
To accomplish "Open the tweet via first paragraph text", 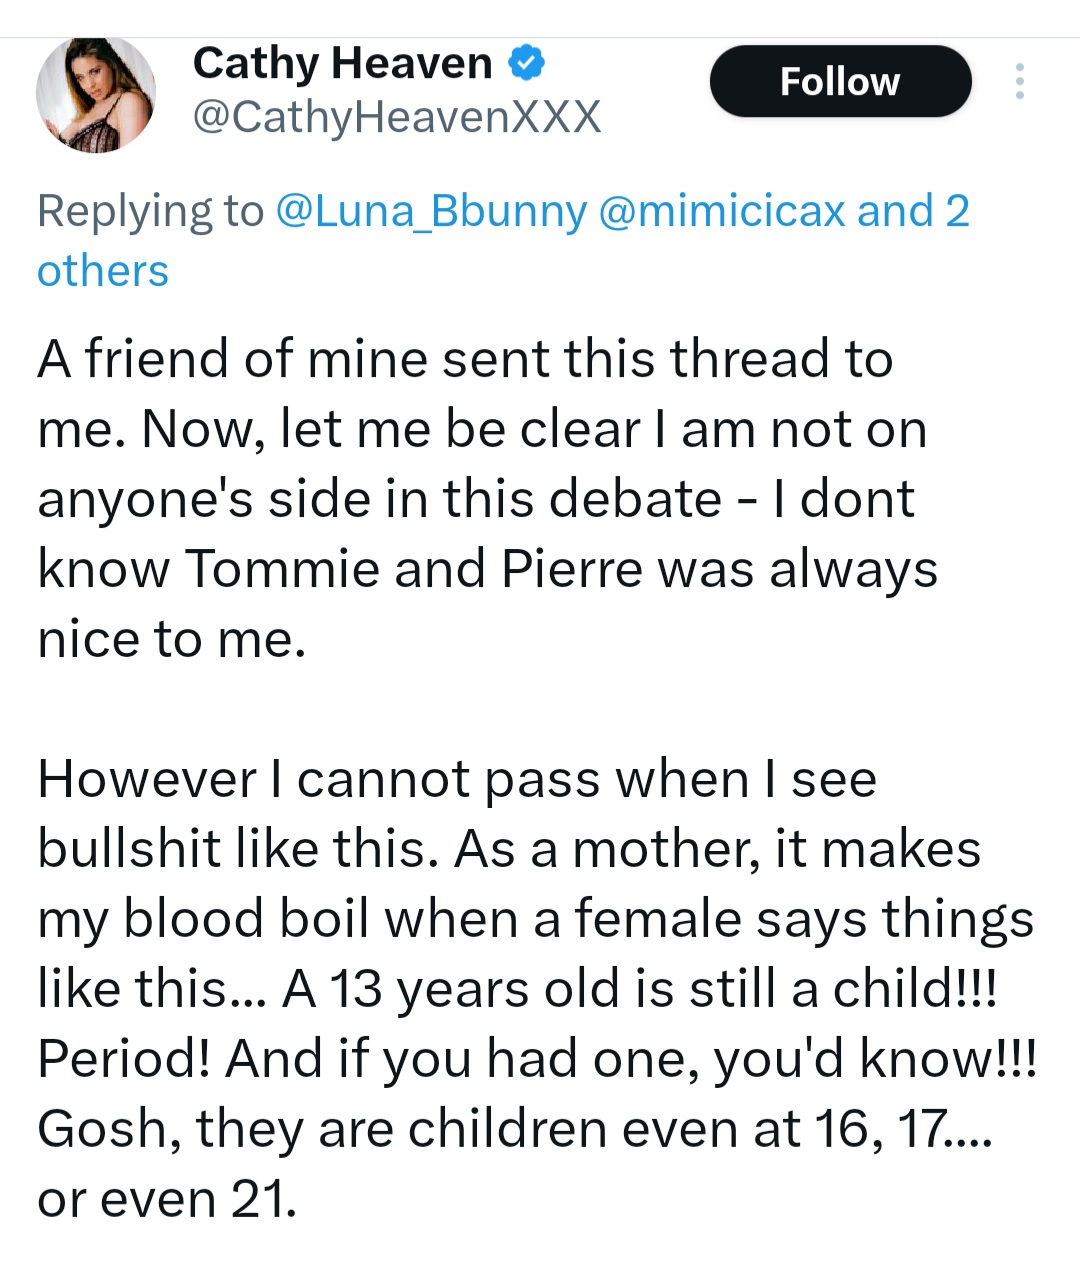I will coord(465,359).
